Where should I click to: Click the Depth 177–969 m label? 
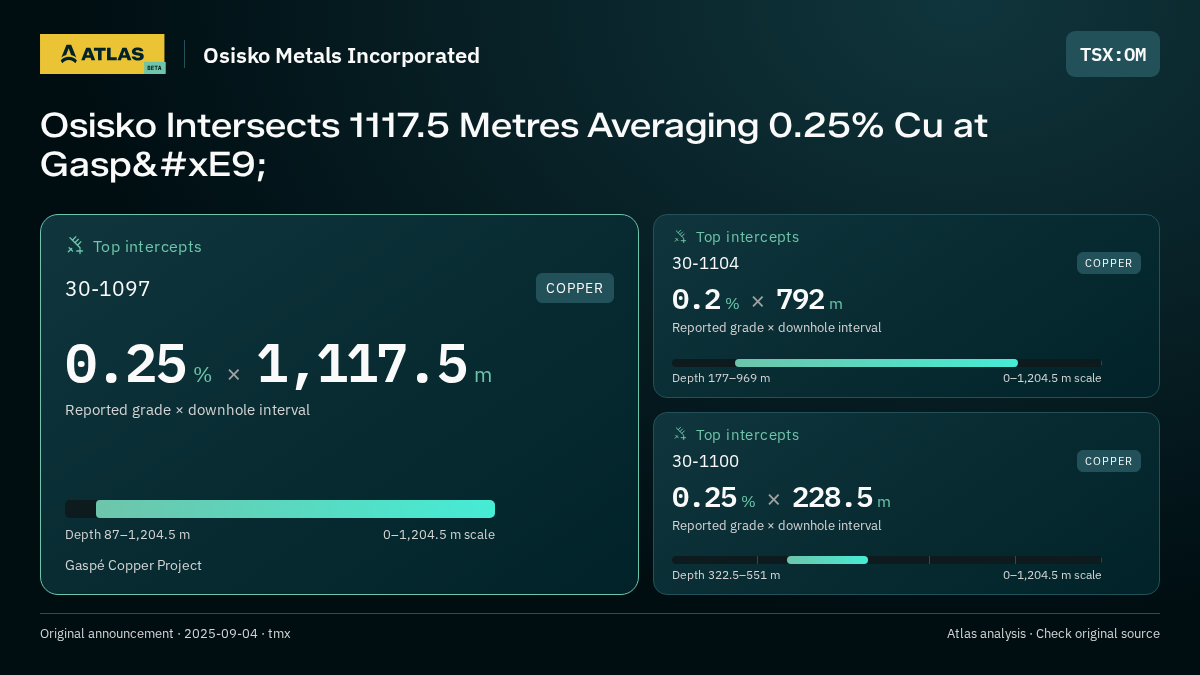[721, 378]
